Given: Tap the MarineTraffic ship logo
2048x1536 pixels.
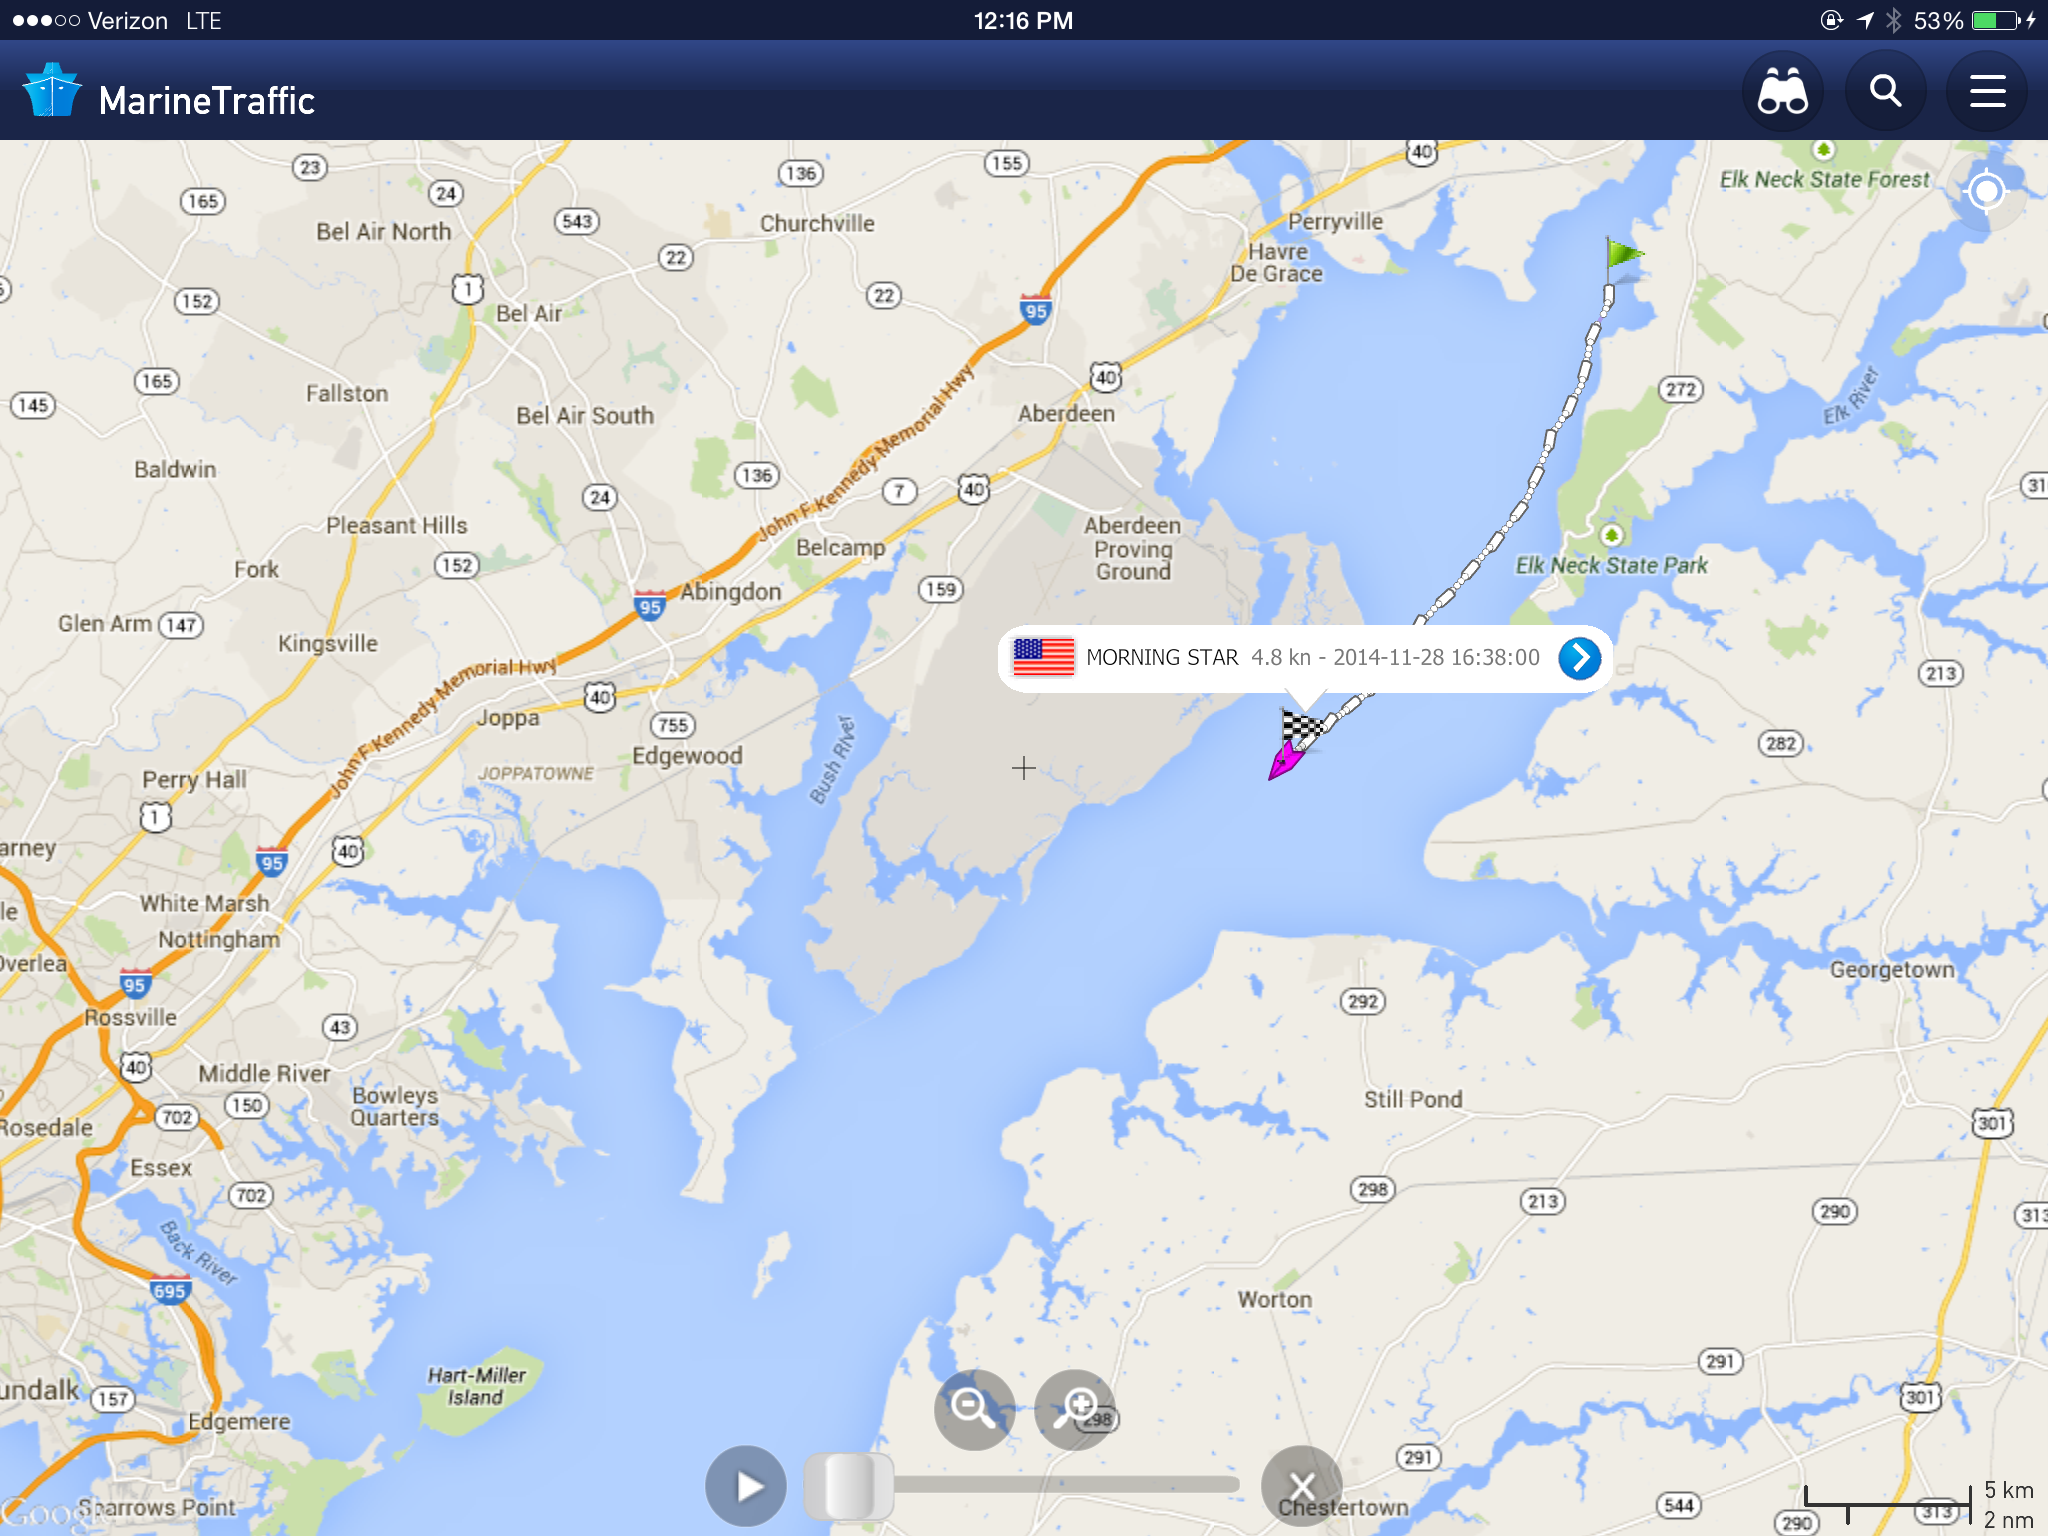Looking at the screenshot, I should pyautogui.click(x=51, y=91).
